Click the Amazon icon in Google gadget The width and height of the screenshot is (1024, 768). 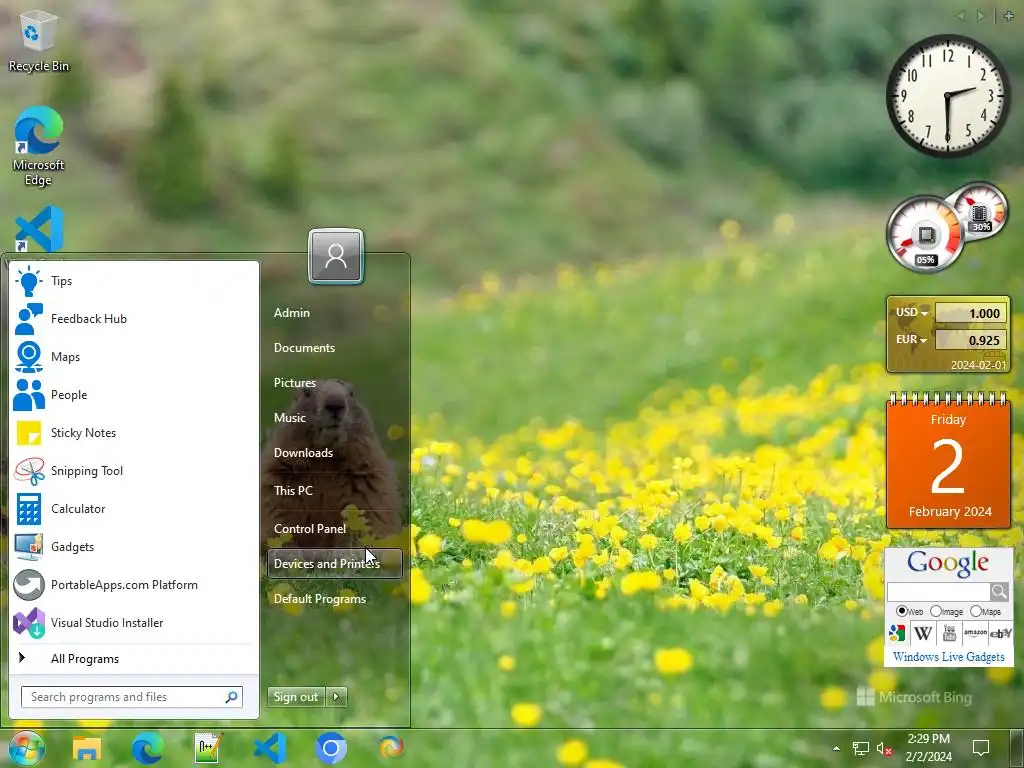point(975,633)
